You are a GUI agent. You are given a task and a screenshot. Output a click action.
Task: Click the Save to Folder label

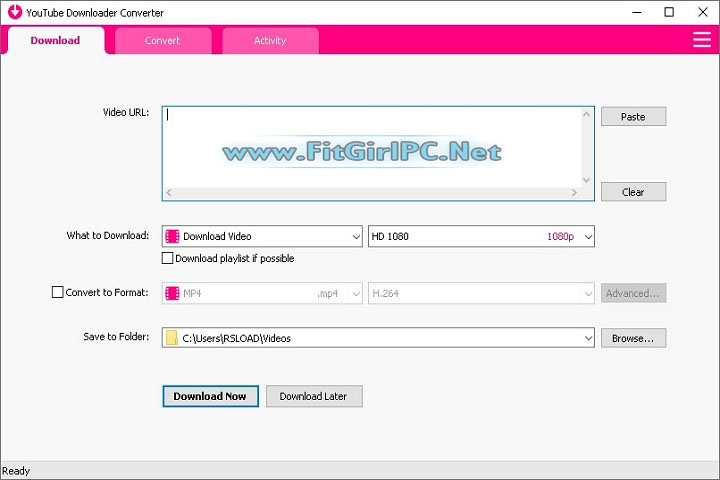click(116, 337)
